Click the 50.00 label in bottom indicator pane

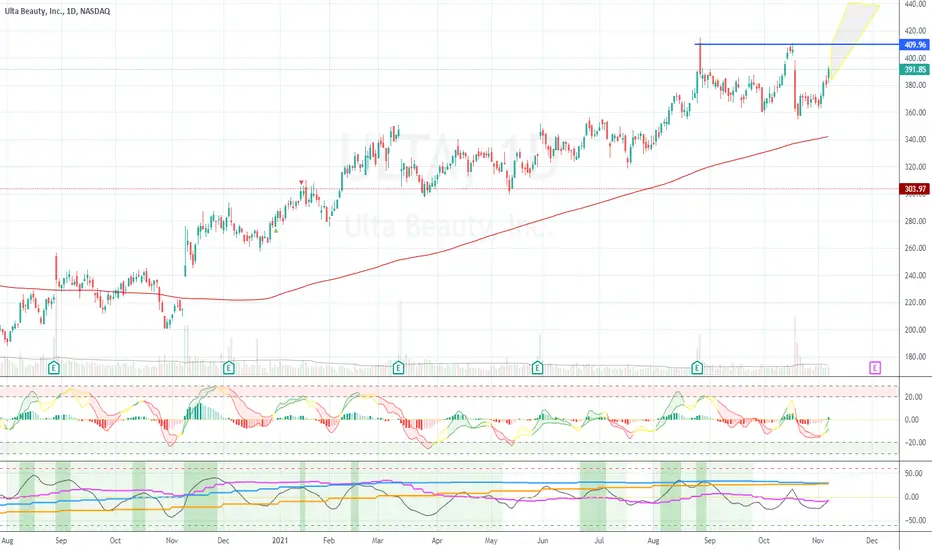click(x=914, y=474)
